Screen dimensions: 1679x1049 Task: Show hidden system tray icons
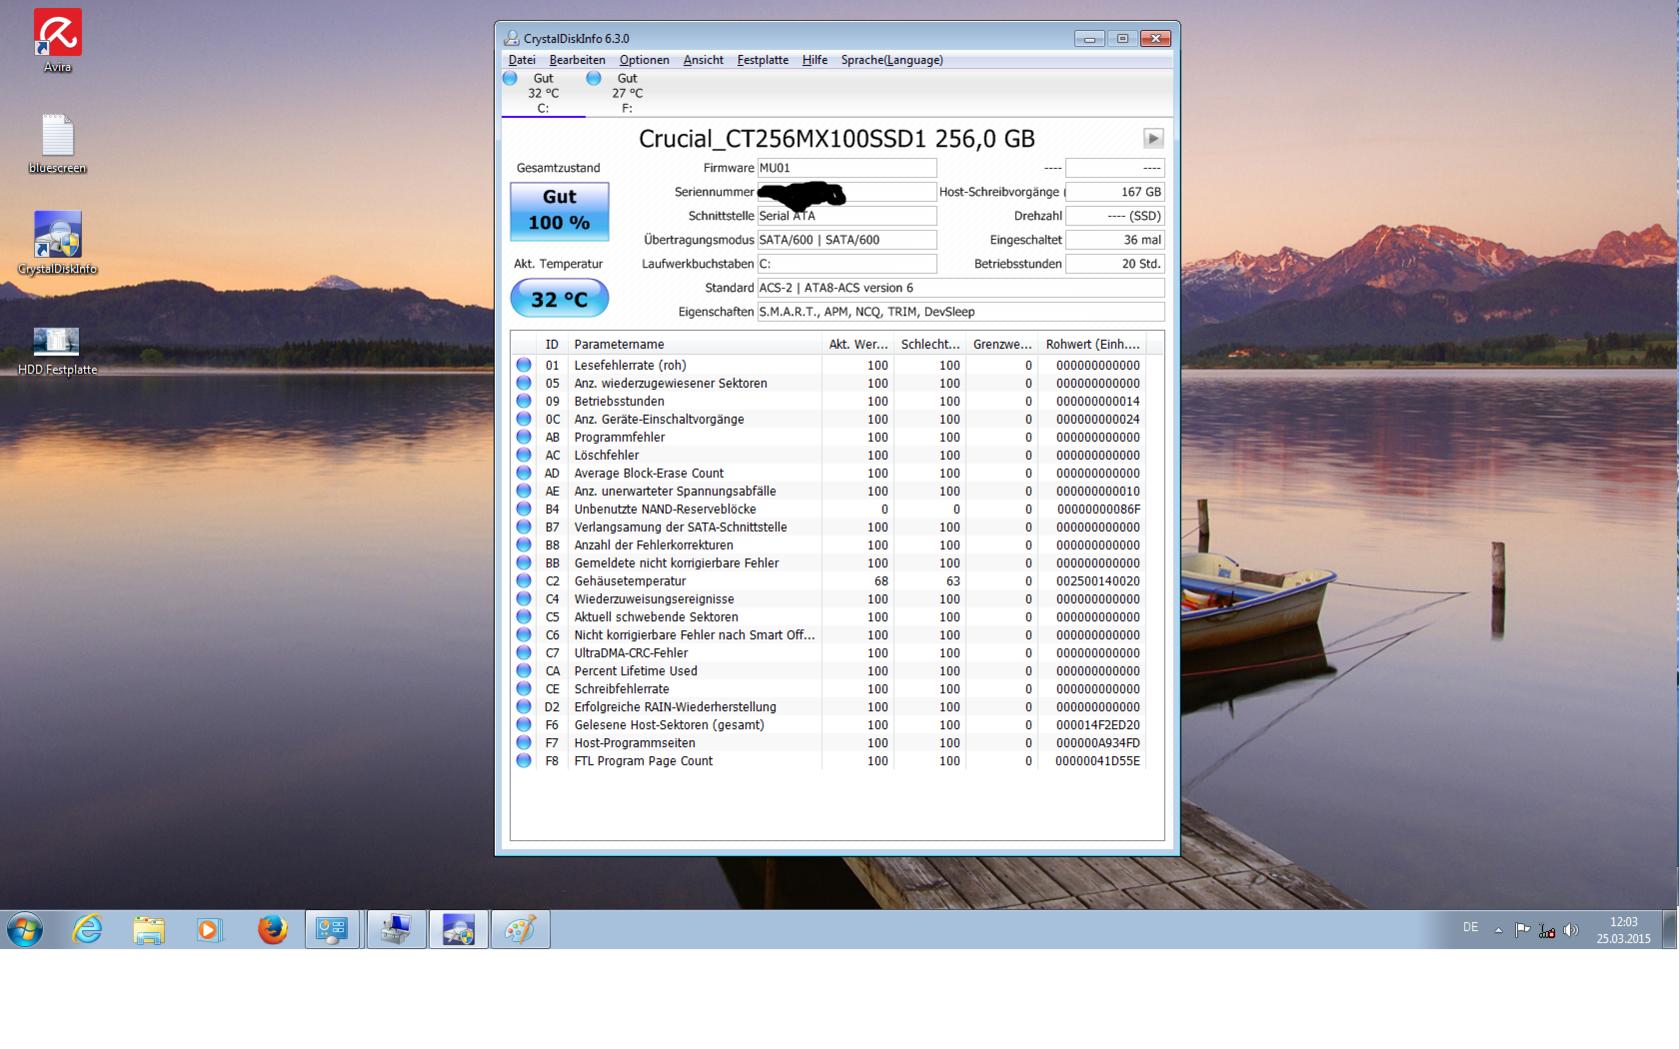coord(1498,930)
